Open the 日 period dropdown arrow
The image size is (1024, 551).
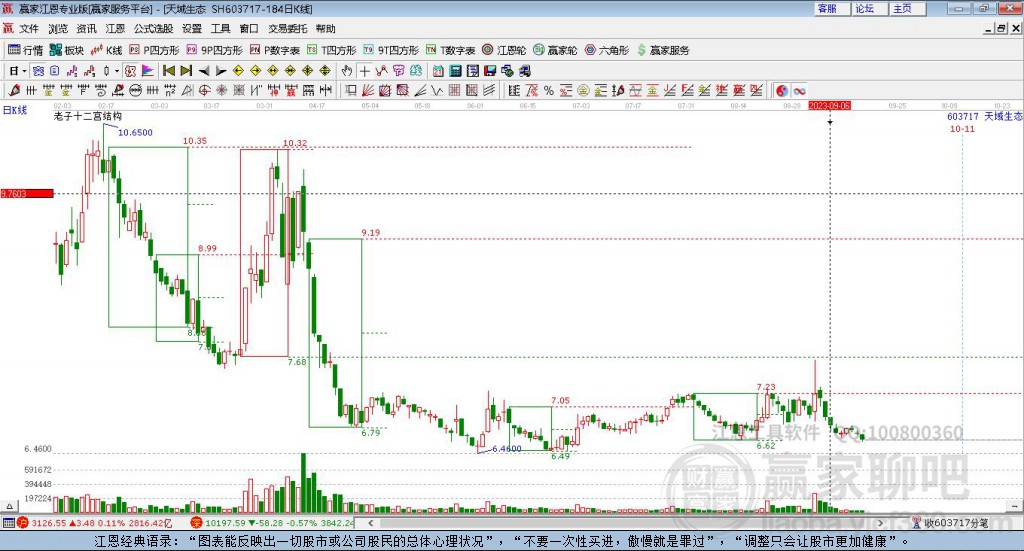[x=24, y=71]
